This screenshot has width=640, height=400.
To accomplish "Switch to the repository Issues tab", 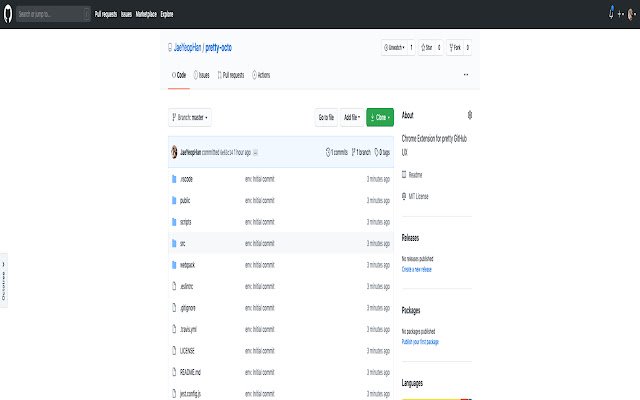I will 201,75.
